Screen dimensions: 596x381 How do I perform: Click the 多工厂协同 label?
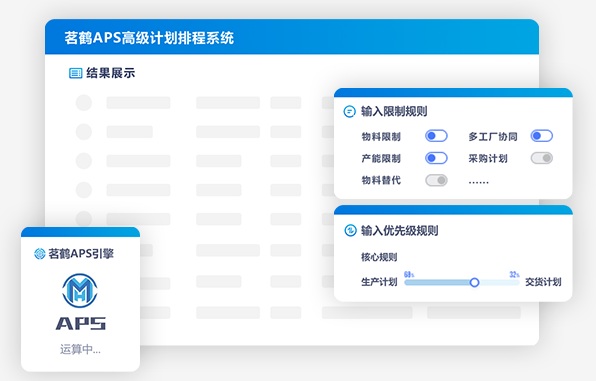tap(493, 136)
